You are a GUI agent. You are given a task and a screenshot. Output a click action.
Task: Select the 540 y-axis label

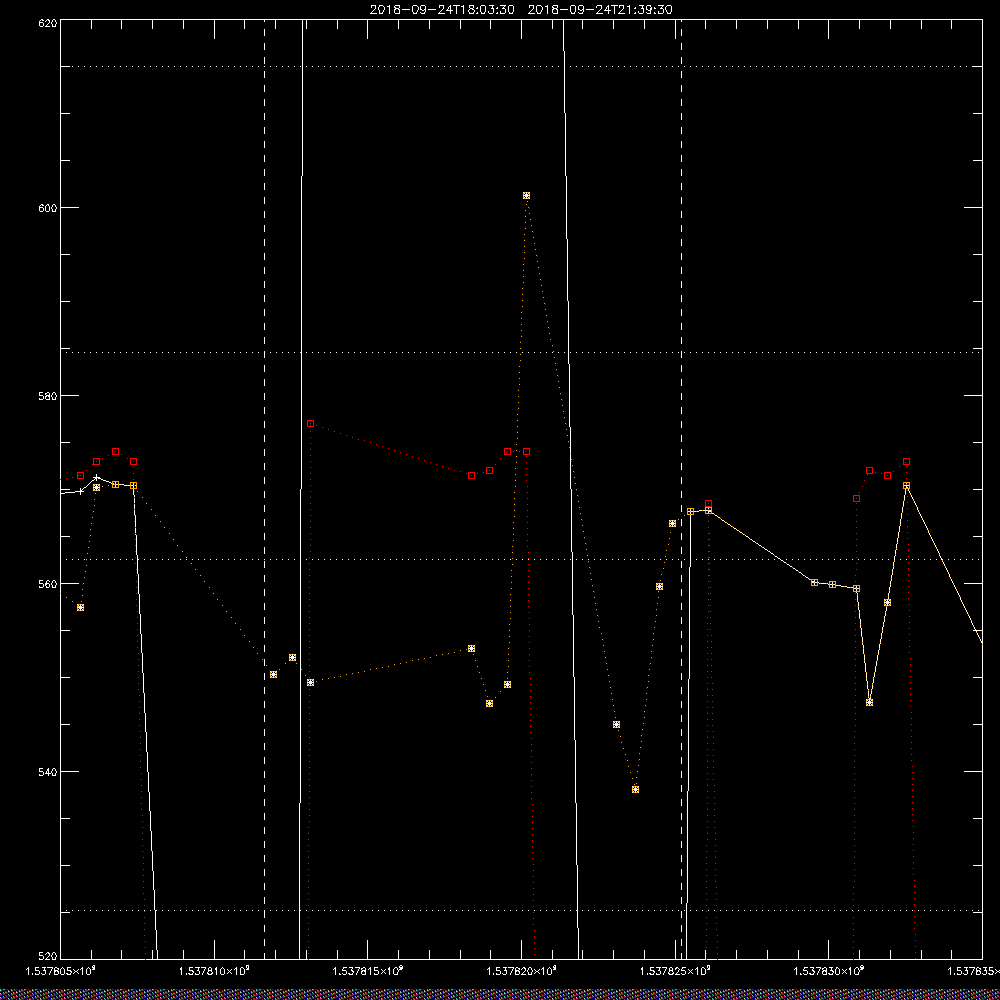[48, 772]
